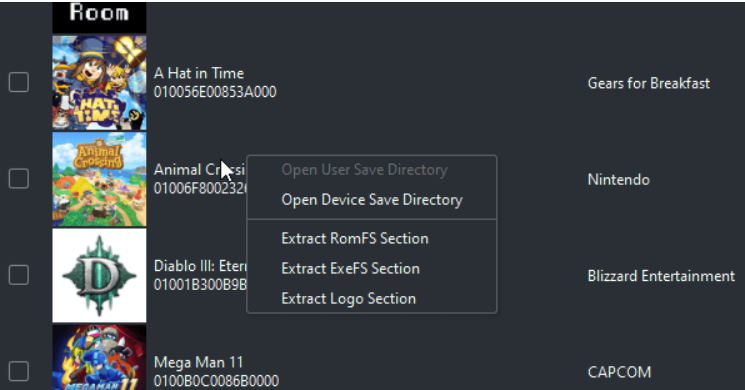745x390 pixels.
Task: Click the Gears for Breakfast developer cell
Action: (649, 84)
